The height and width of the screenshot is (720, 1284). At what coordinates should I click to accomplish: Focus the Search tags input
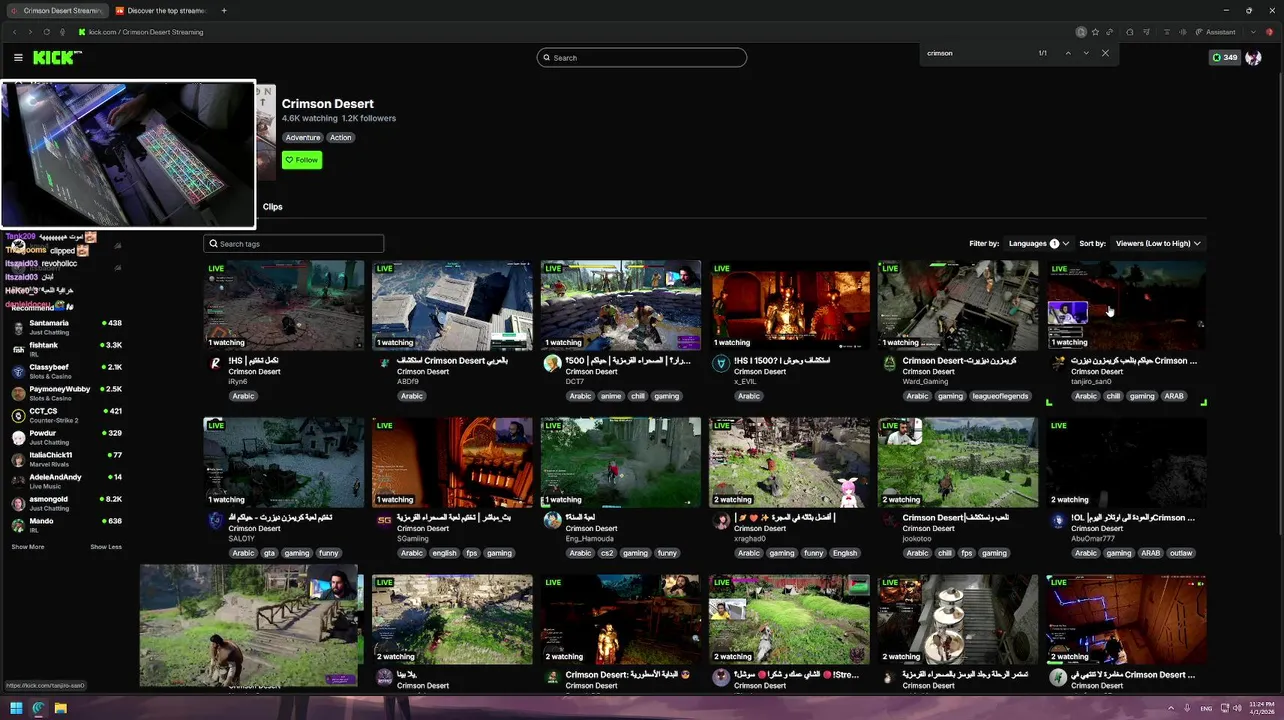[x=294, y=244]
